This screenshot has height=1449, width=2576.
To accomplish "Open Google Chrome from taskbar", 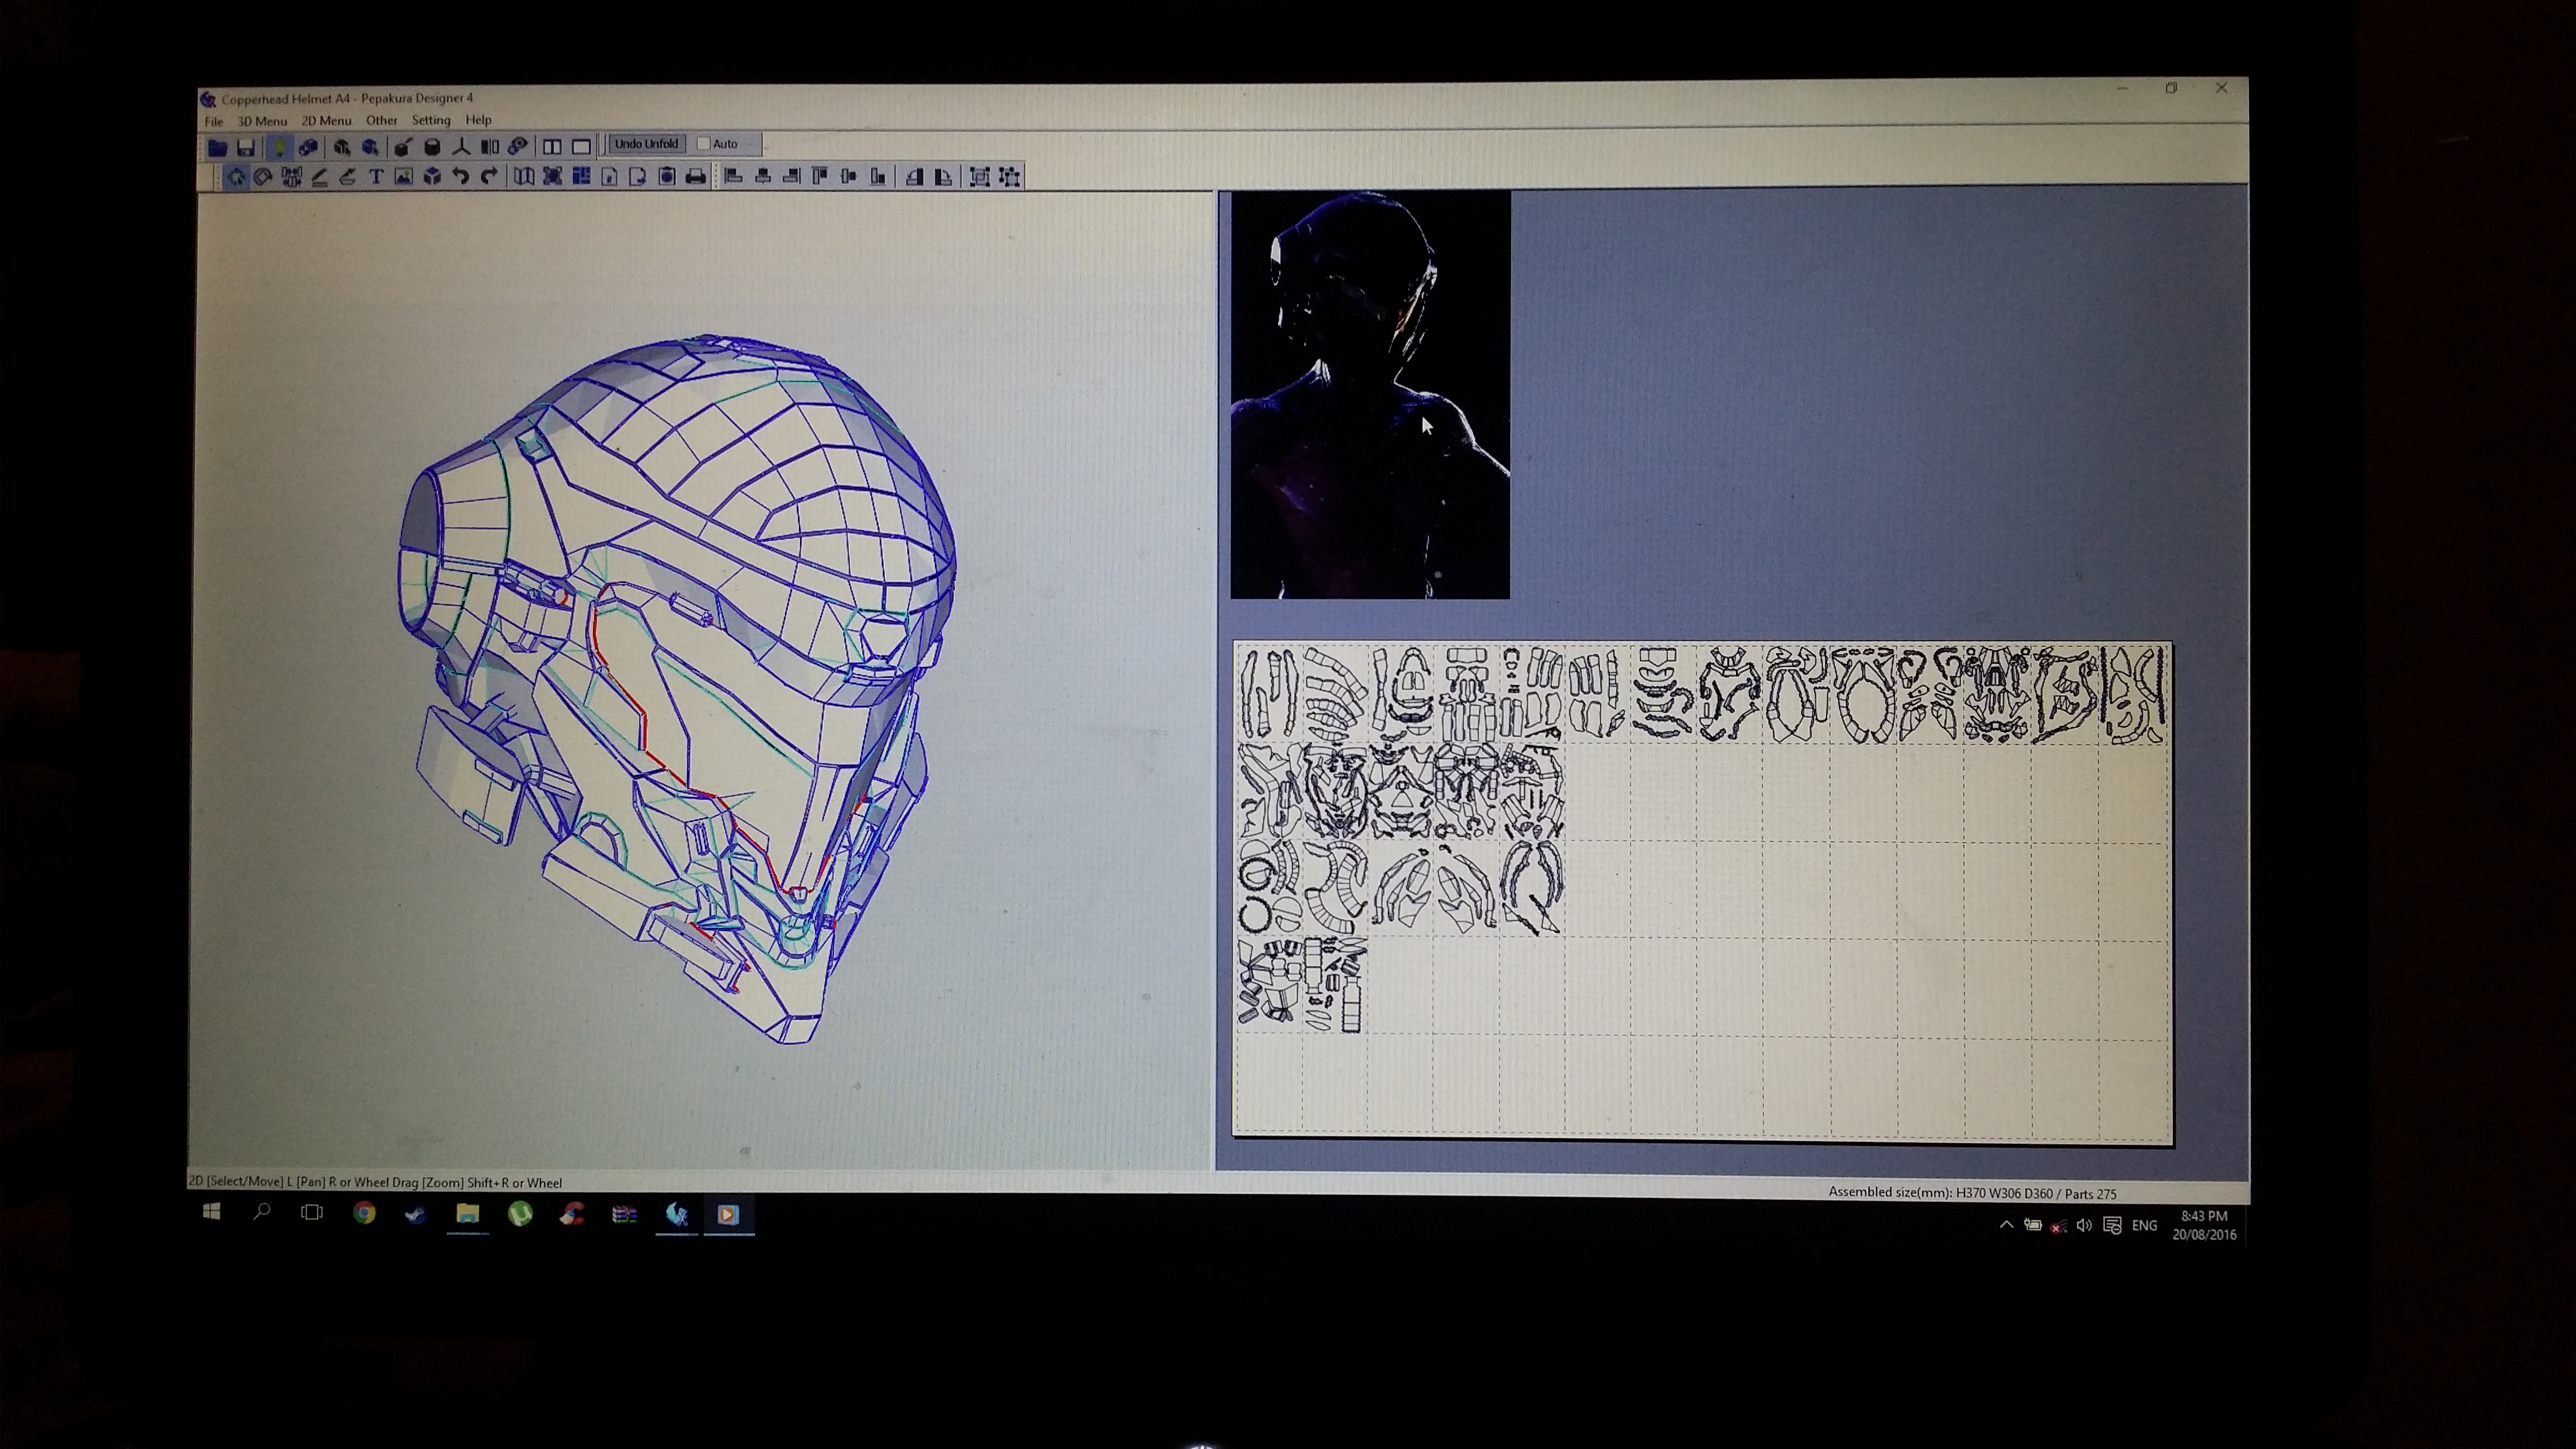I will pos(364,1213).
